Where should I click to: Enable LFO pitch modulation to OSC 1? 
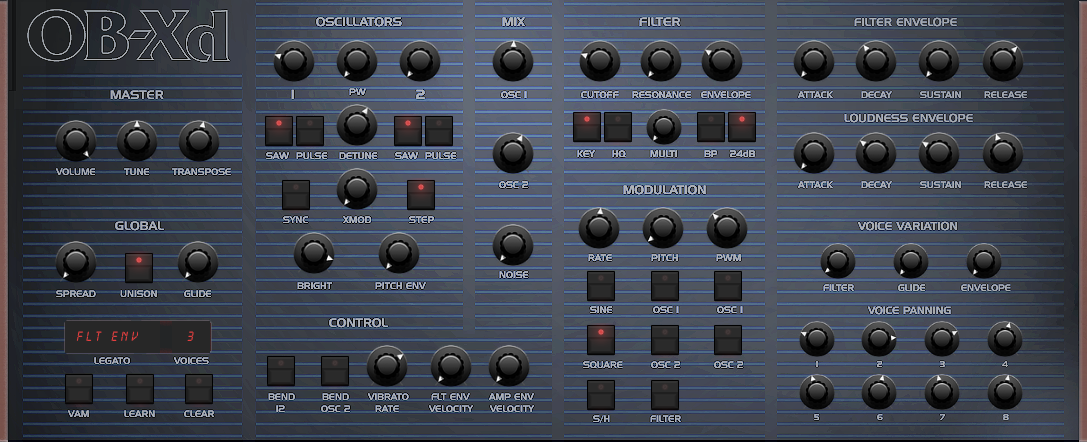pos(664,285)
